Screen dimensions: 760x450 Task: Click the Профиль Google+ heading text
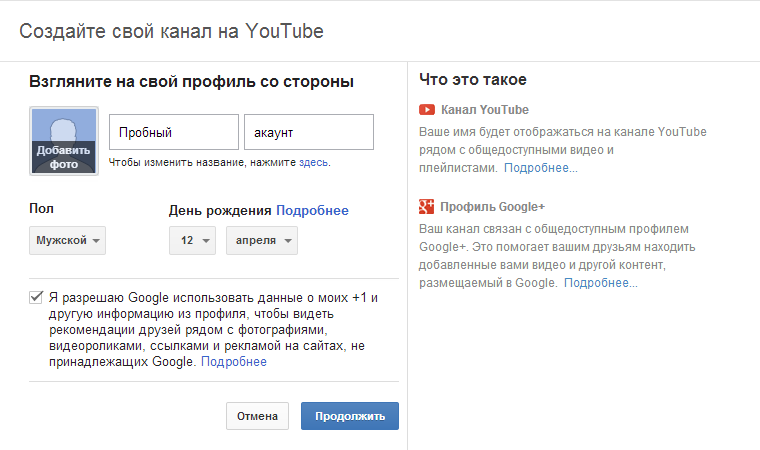[492, 207]
